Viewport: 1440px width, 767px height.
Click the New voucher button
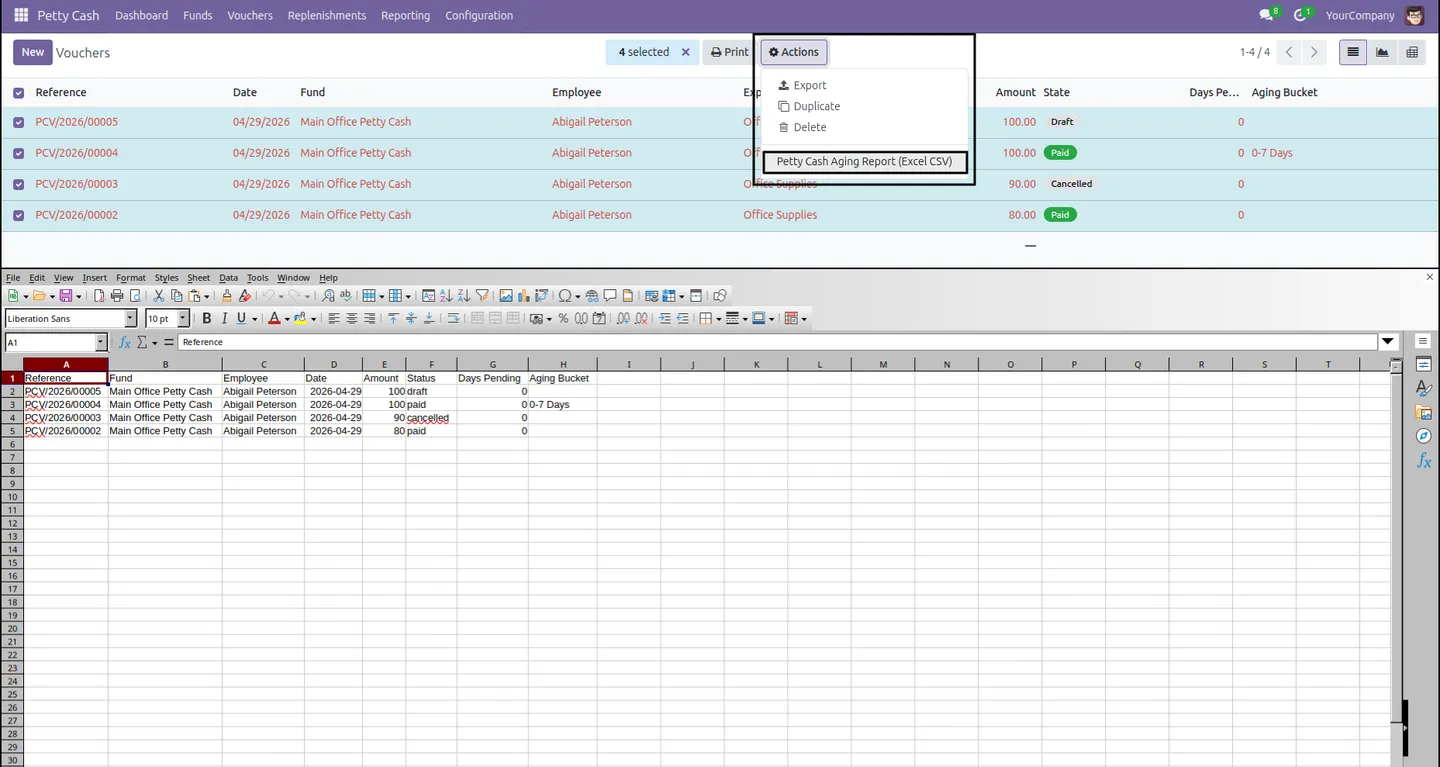pos(33,52)
